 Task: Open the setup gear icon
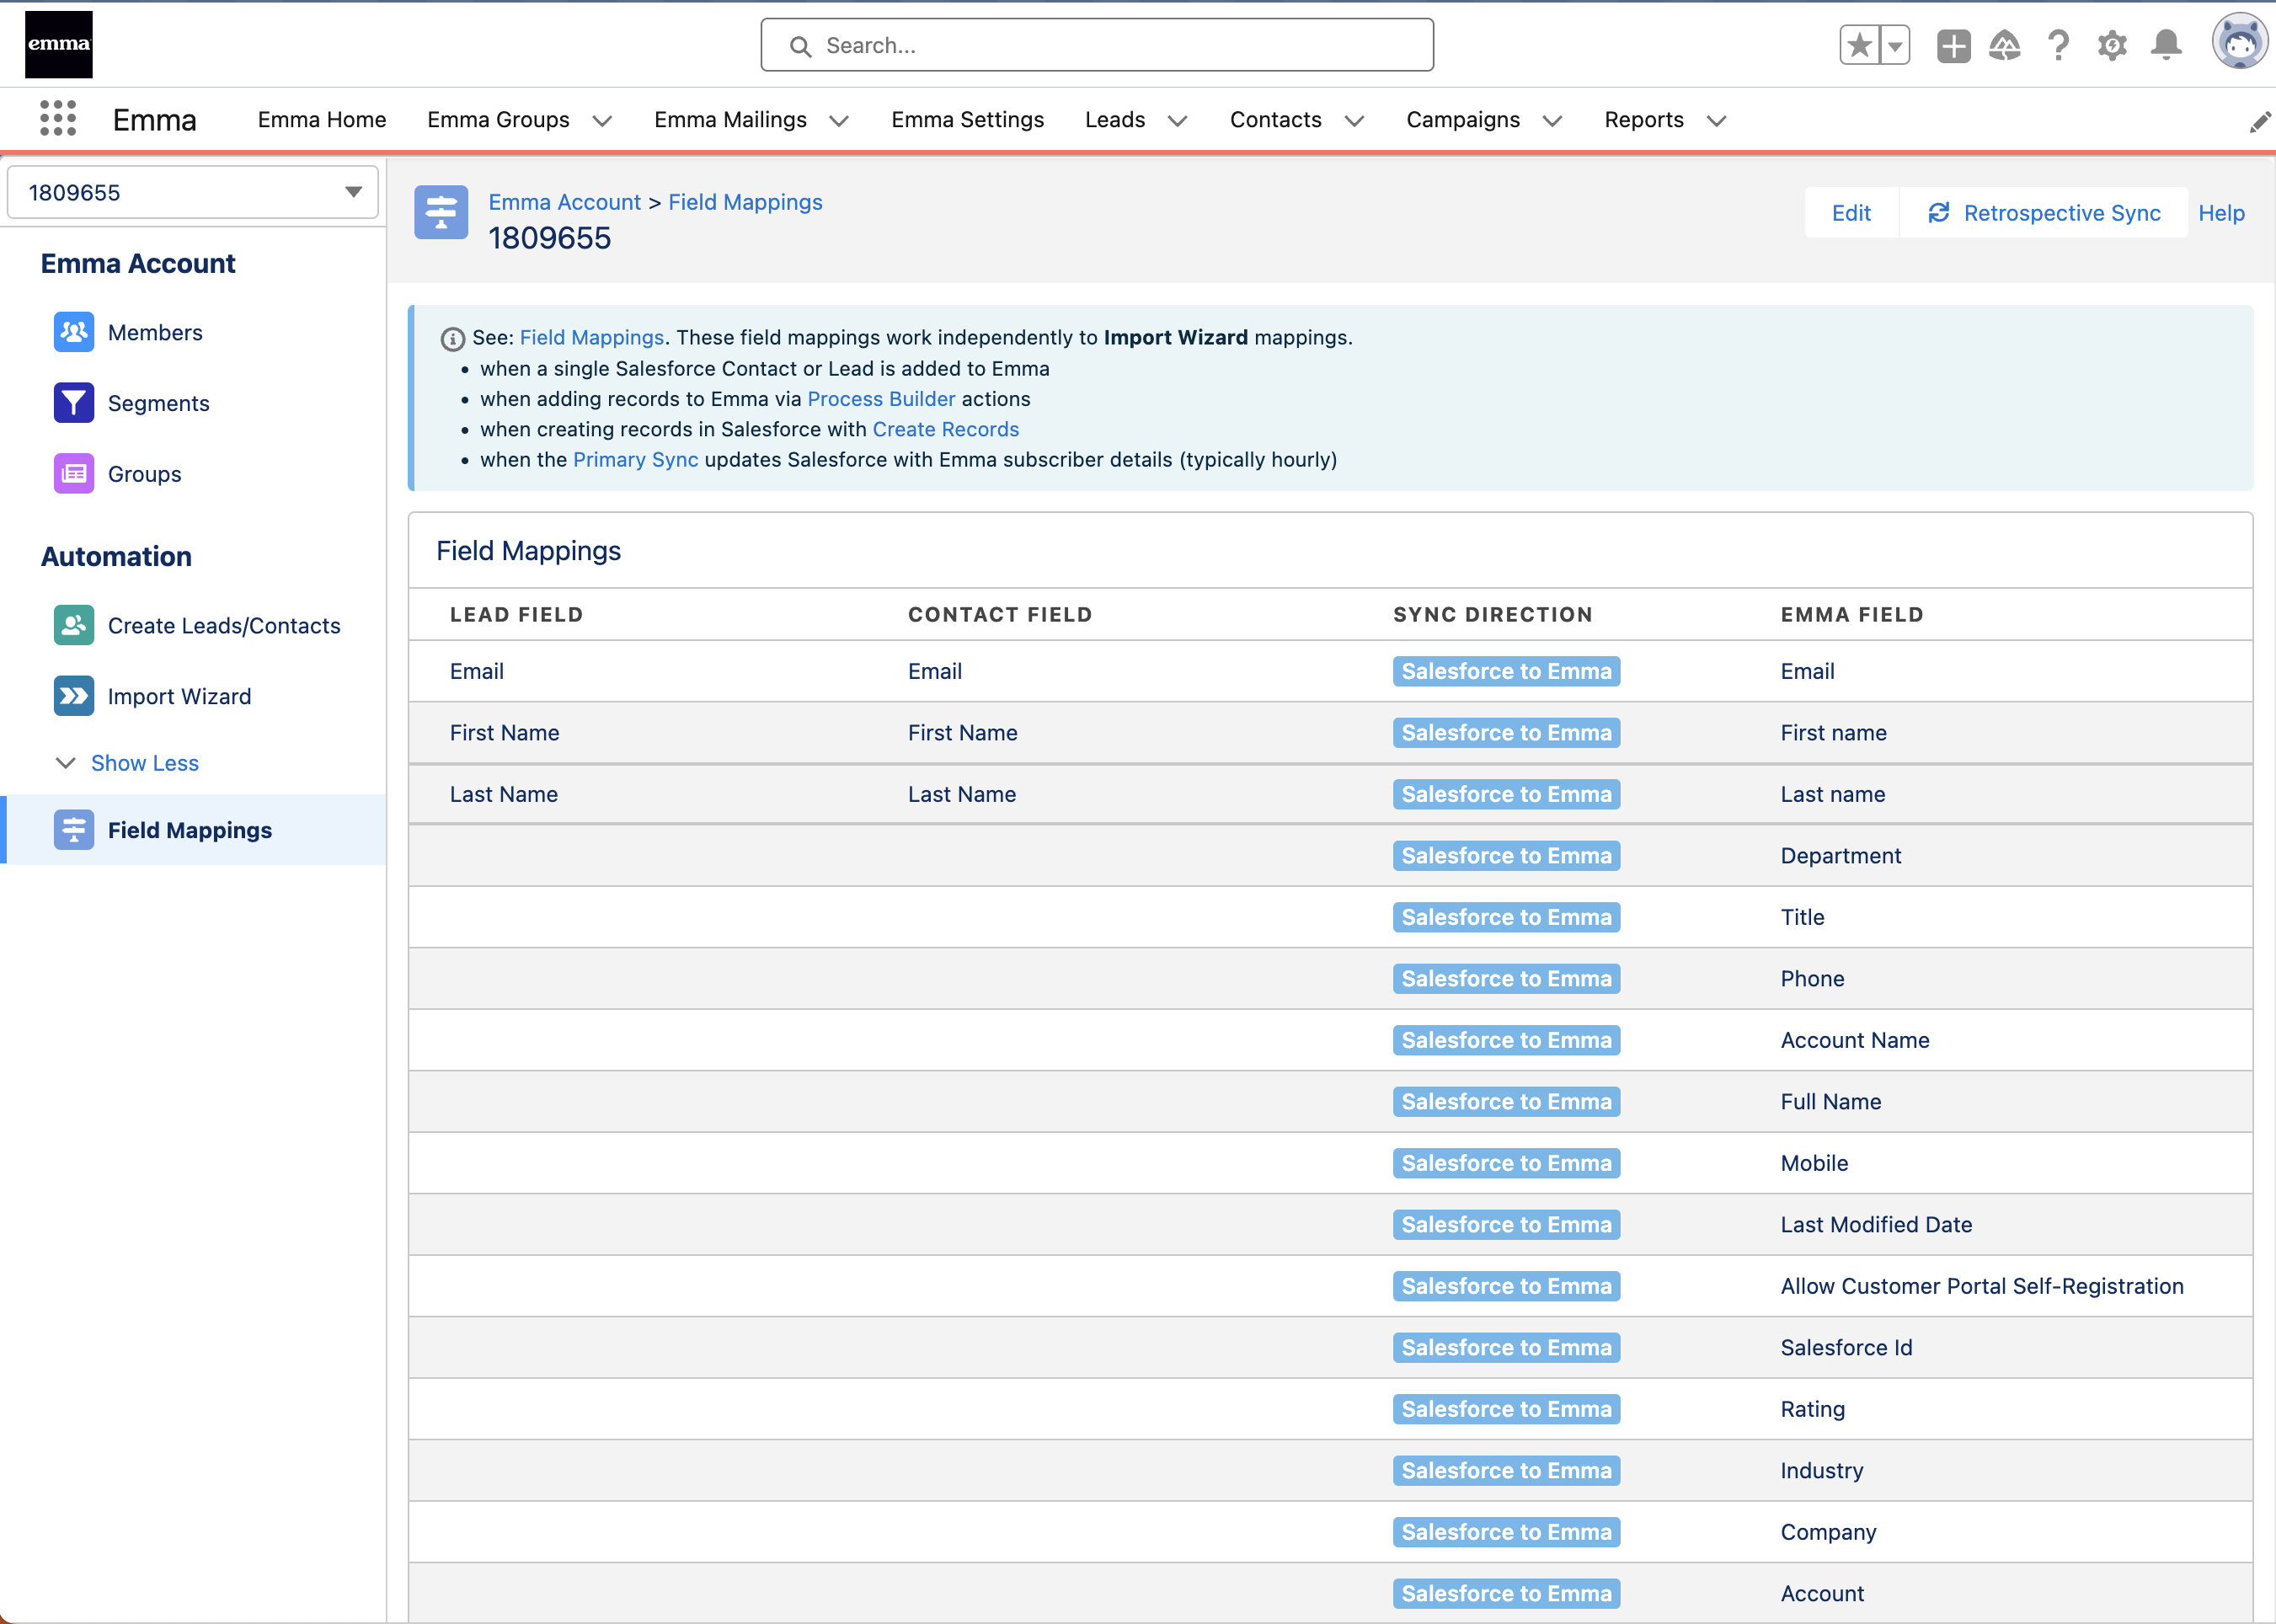[x=2112, y=45]
